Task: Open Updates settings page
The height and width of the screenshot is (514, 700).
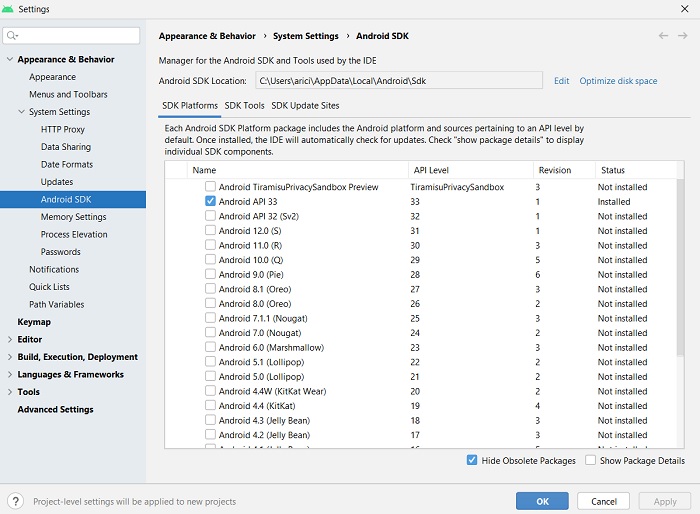Action: 57,182
